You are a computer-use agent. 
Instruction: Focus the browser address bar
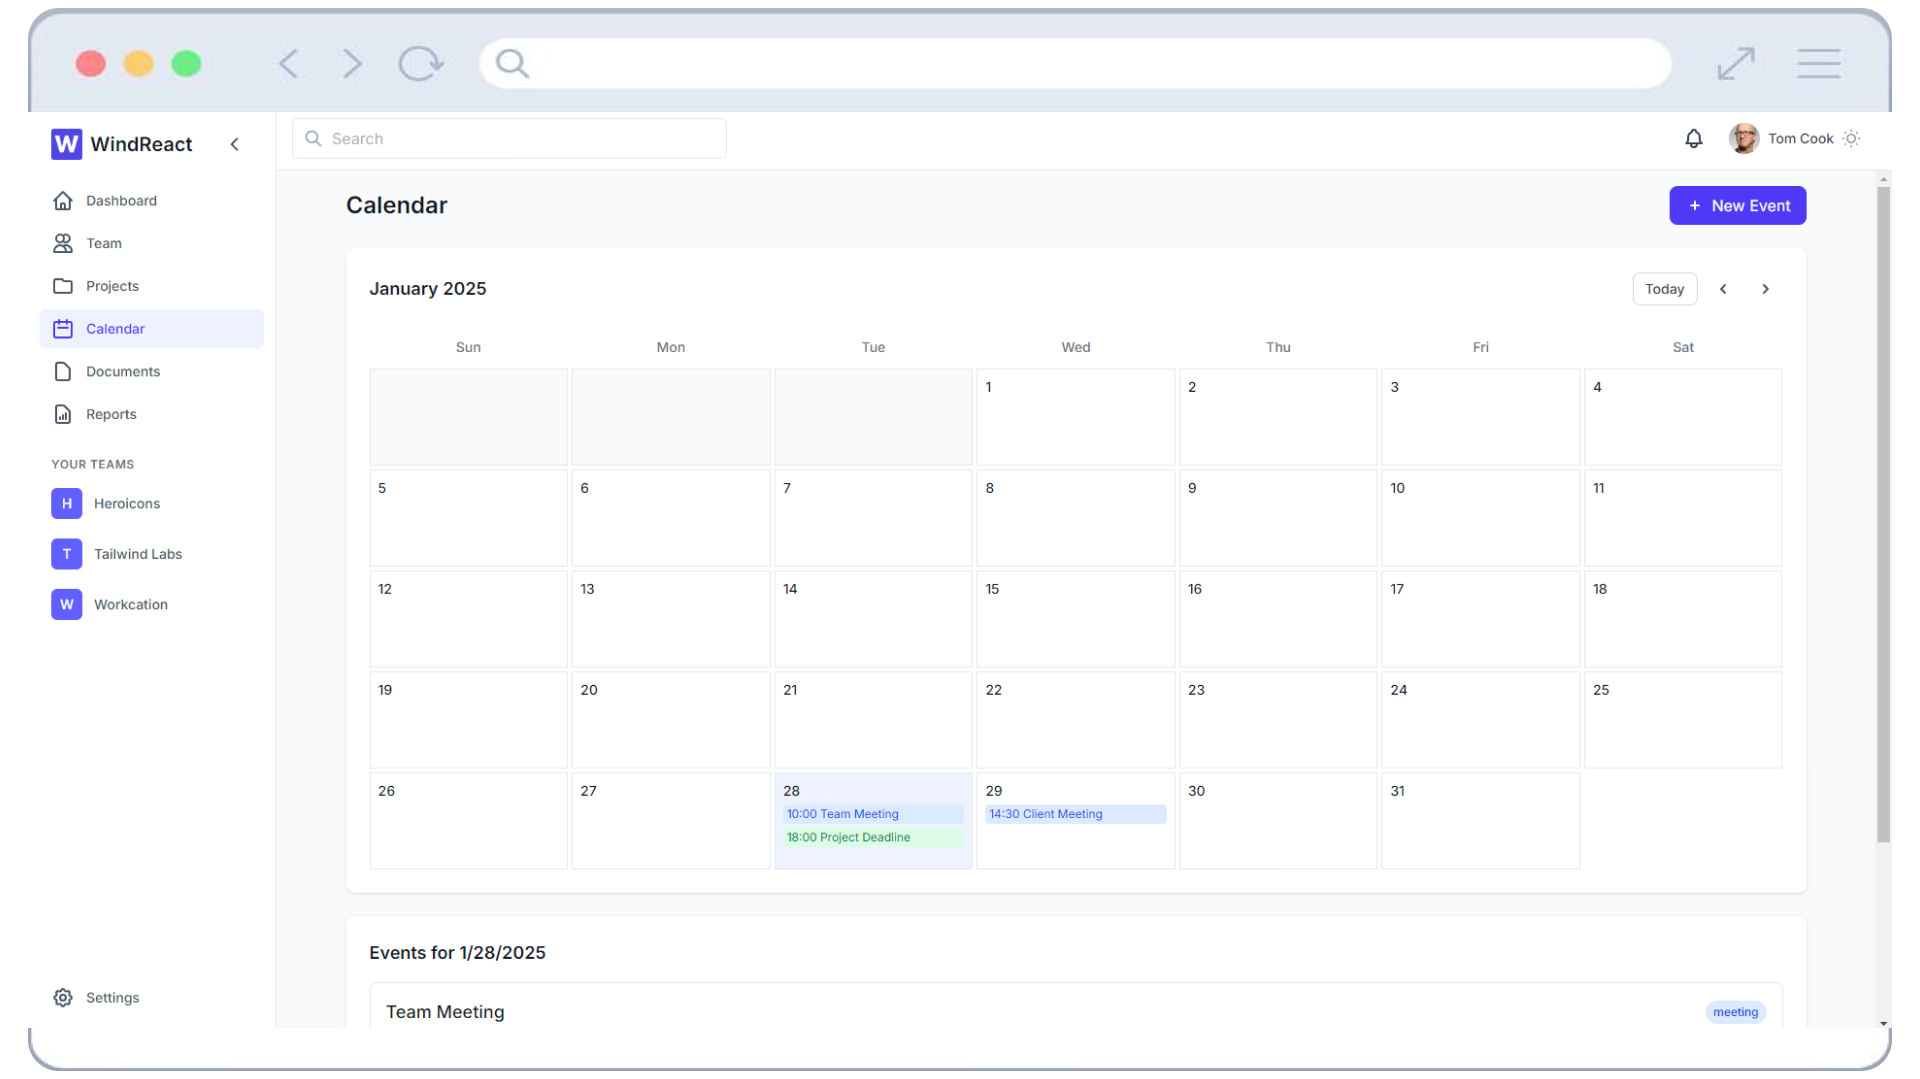tap(1075, 64)
